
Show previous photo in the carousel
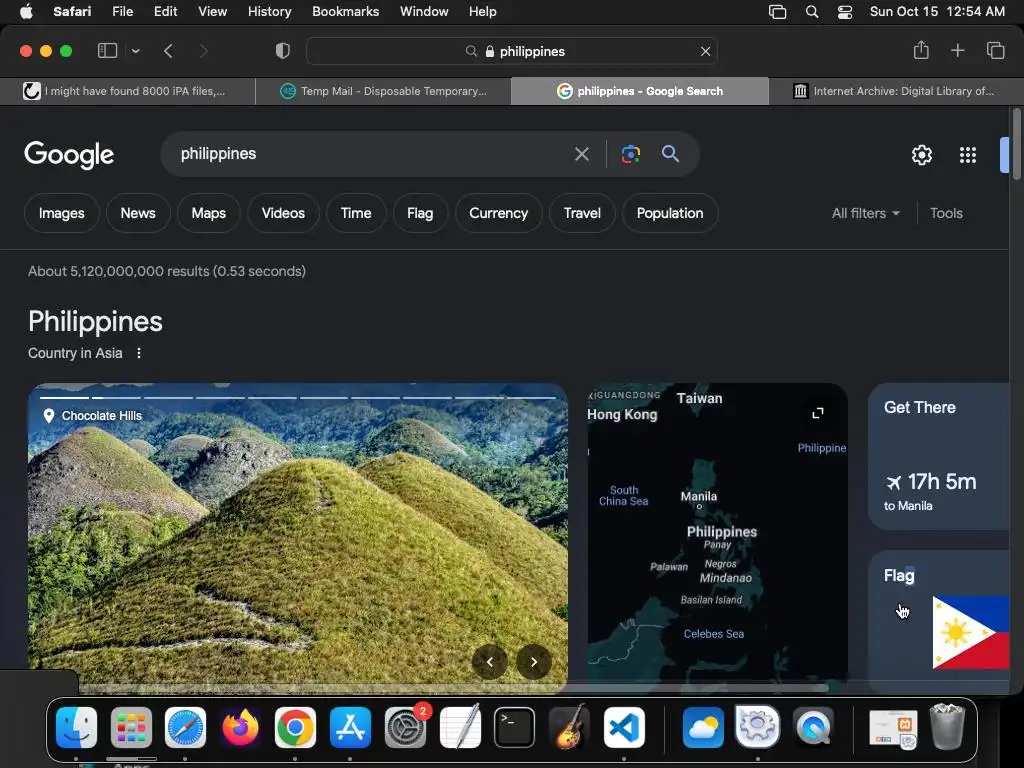(x=489, y=662)
